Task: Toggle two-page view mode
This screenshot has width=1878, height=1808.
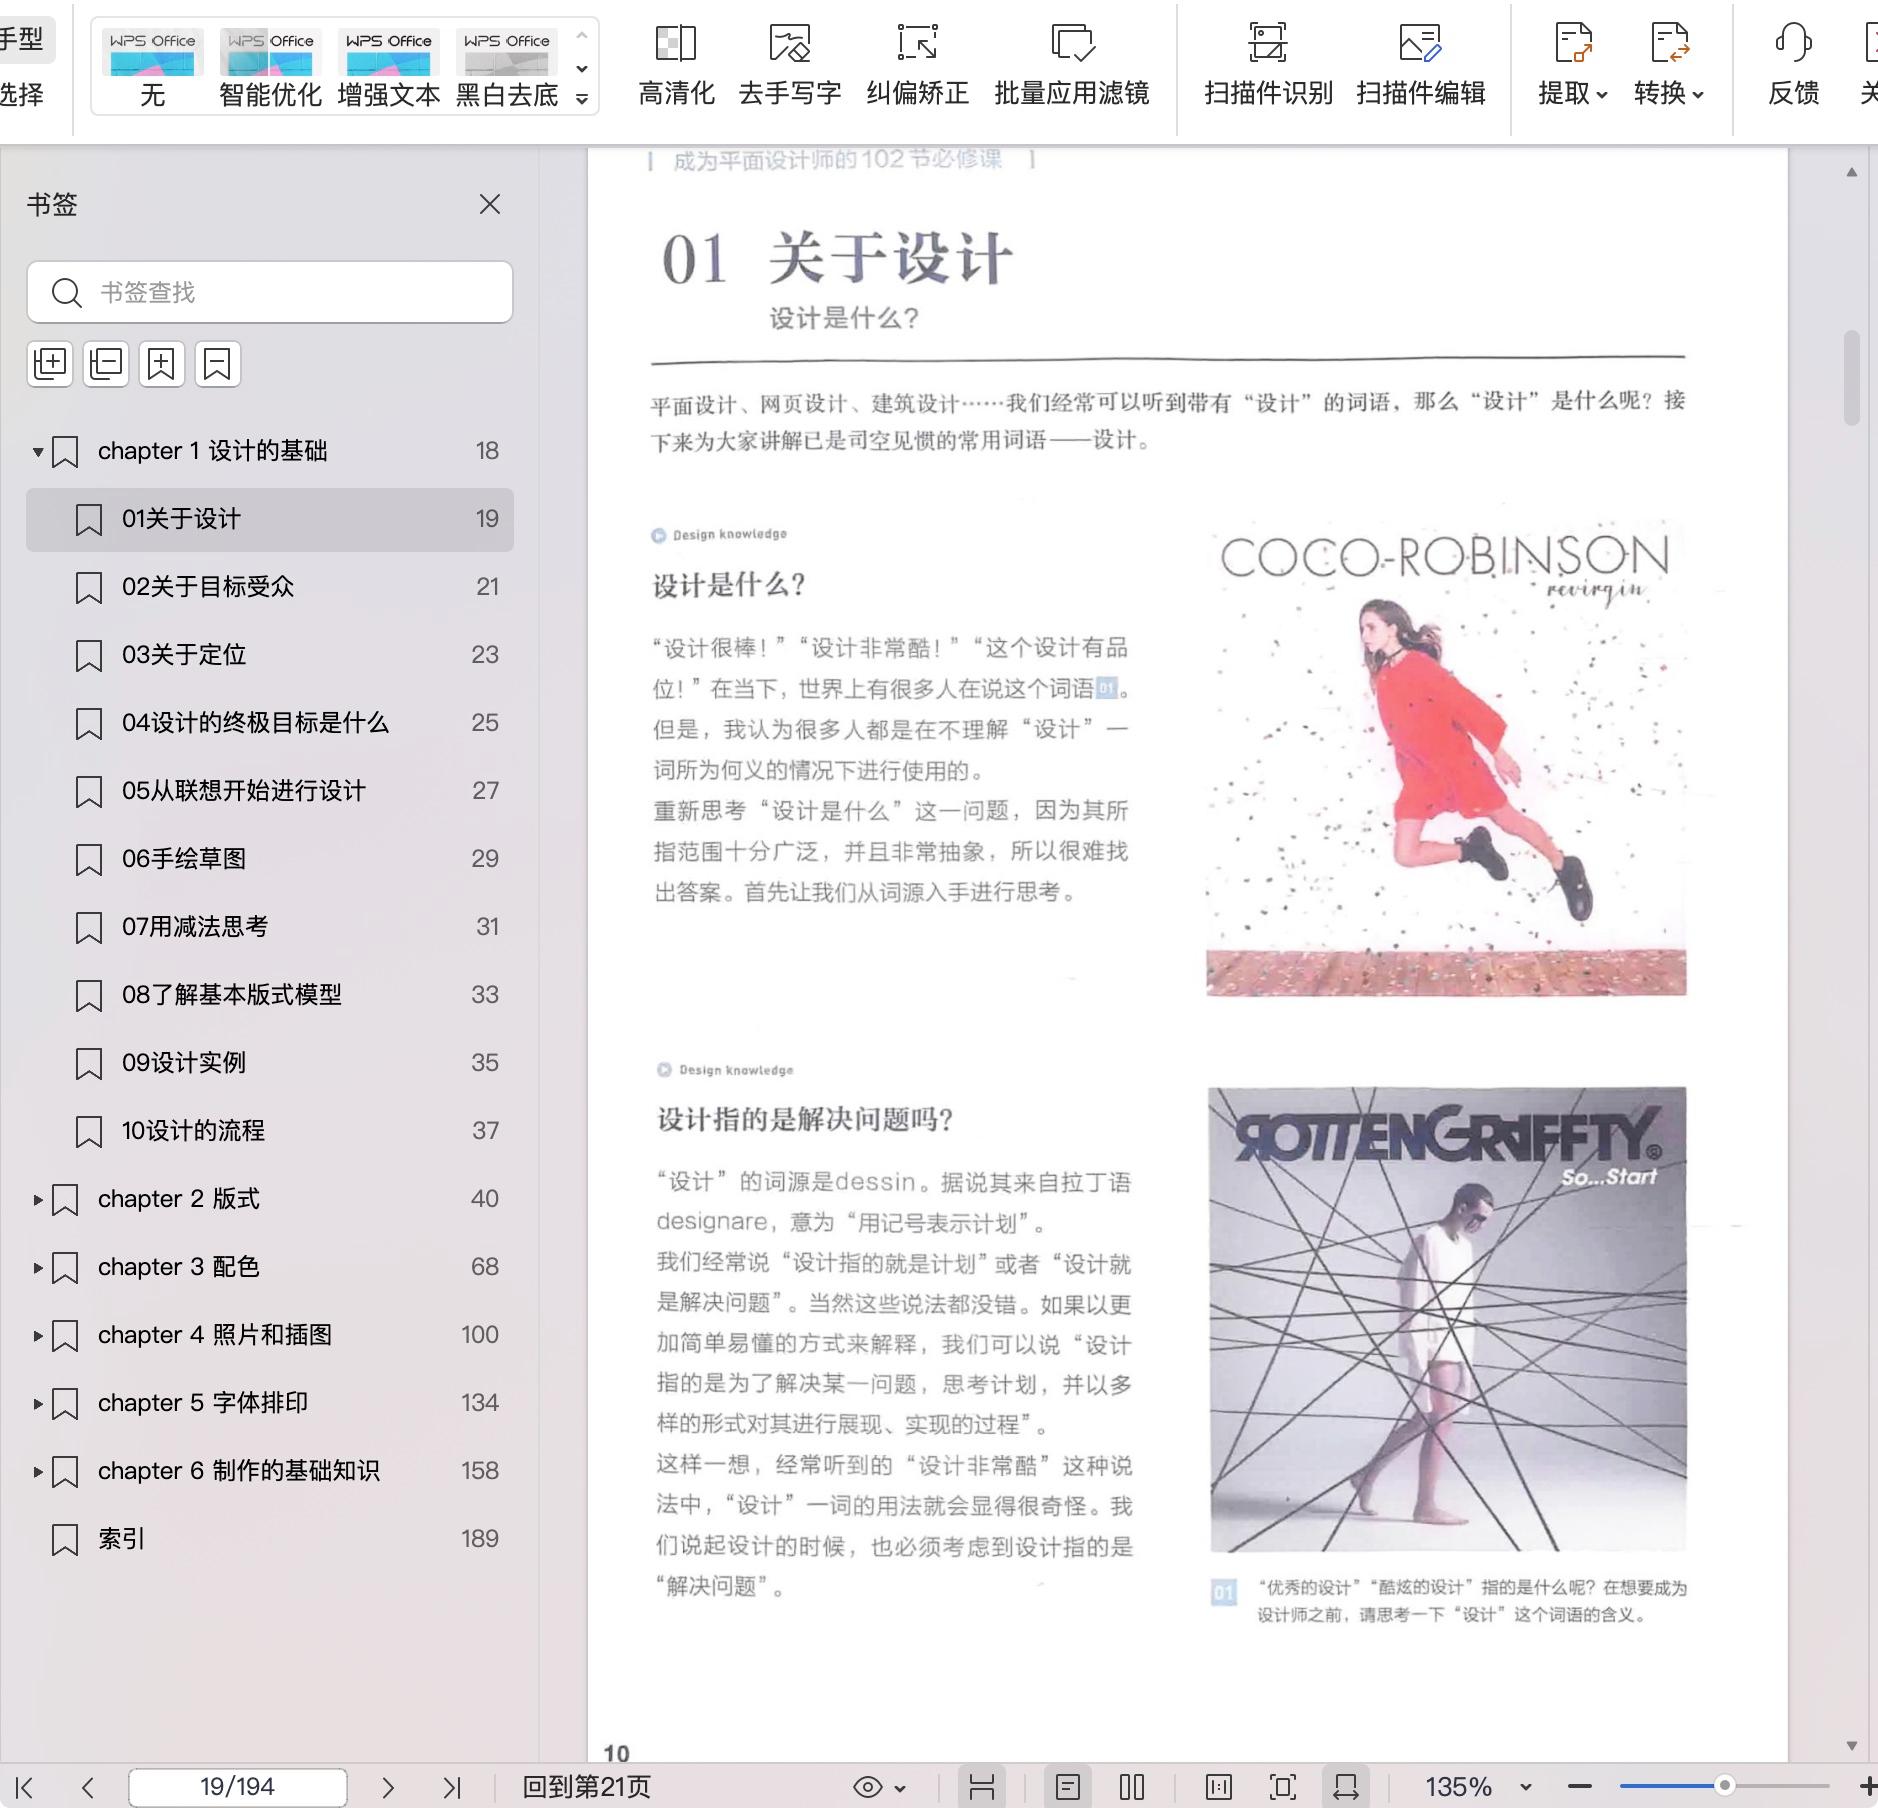Action: coord(1132,1787)
